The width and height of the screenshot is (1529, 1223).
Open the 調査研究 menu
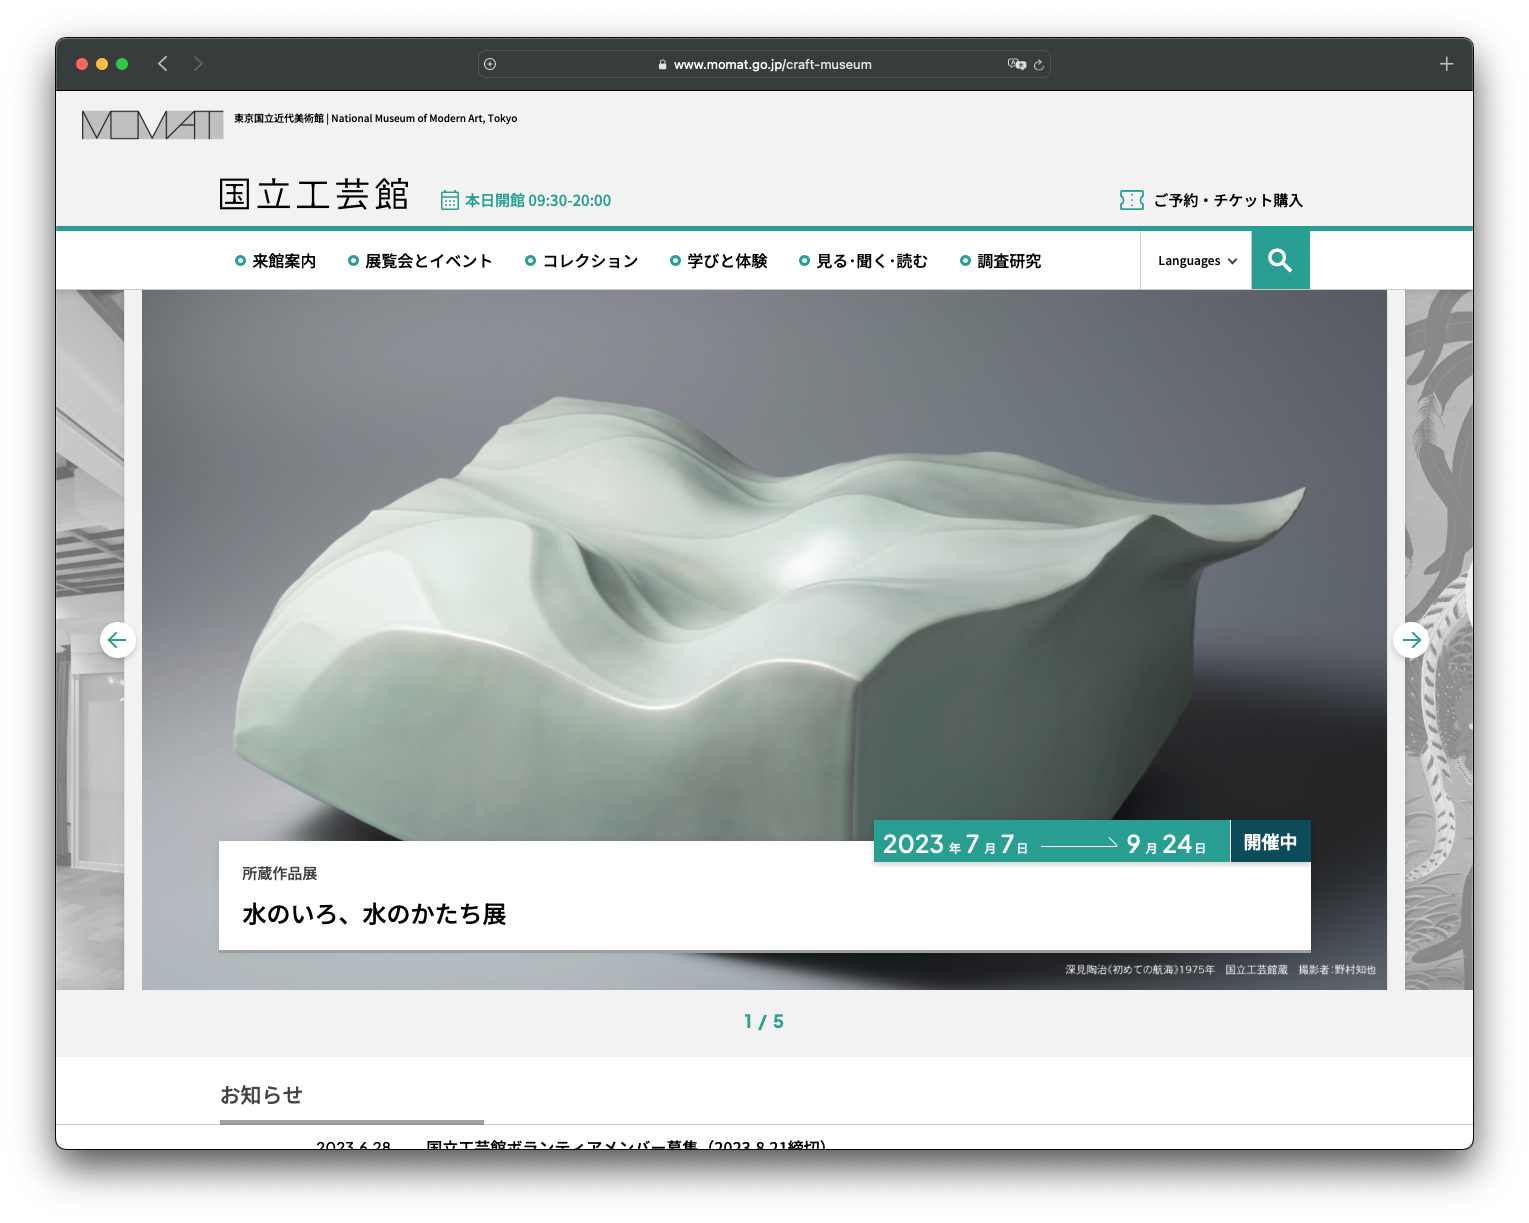[1001, 261]
